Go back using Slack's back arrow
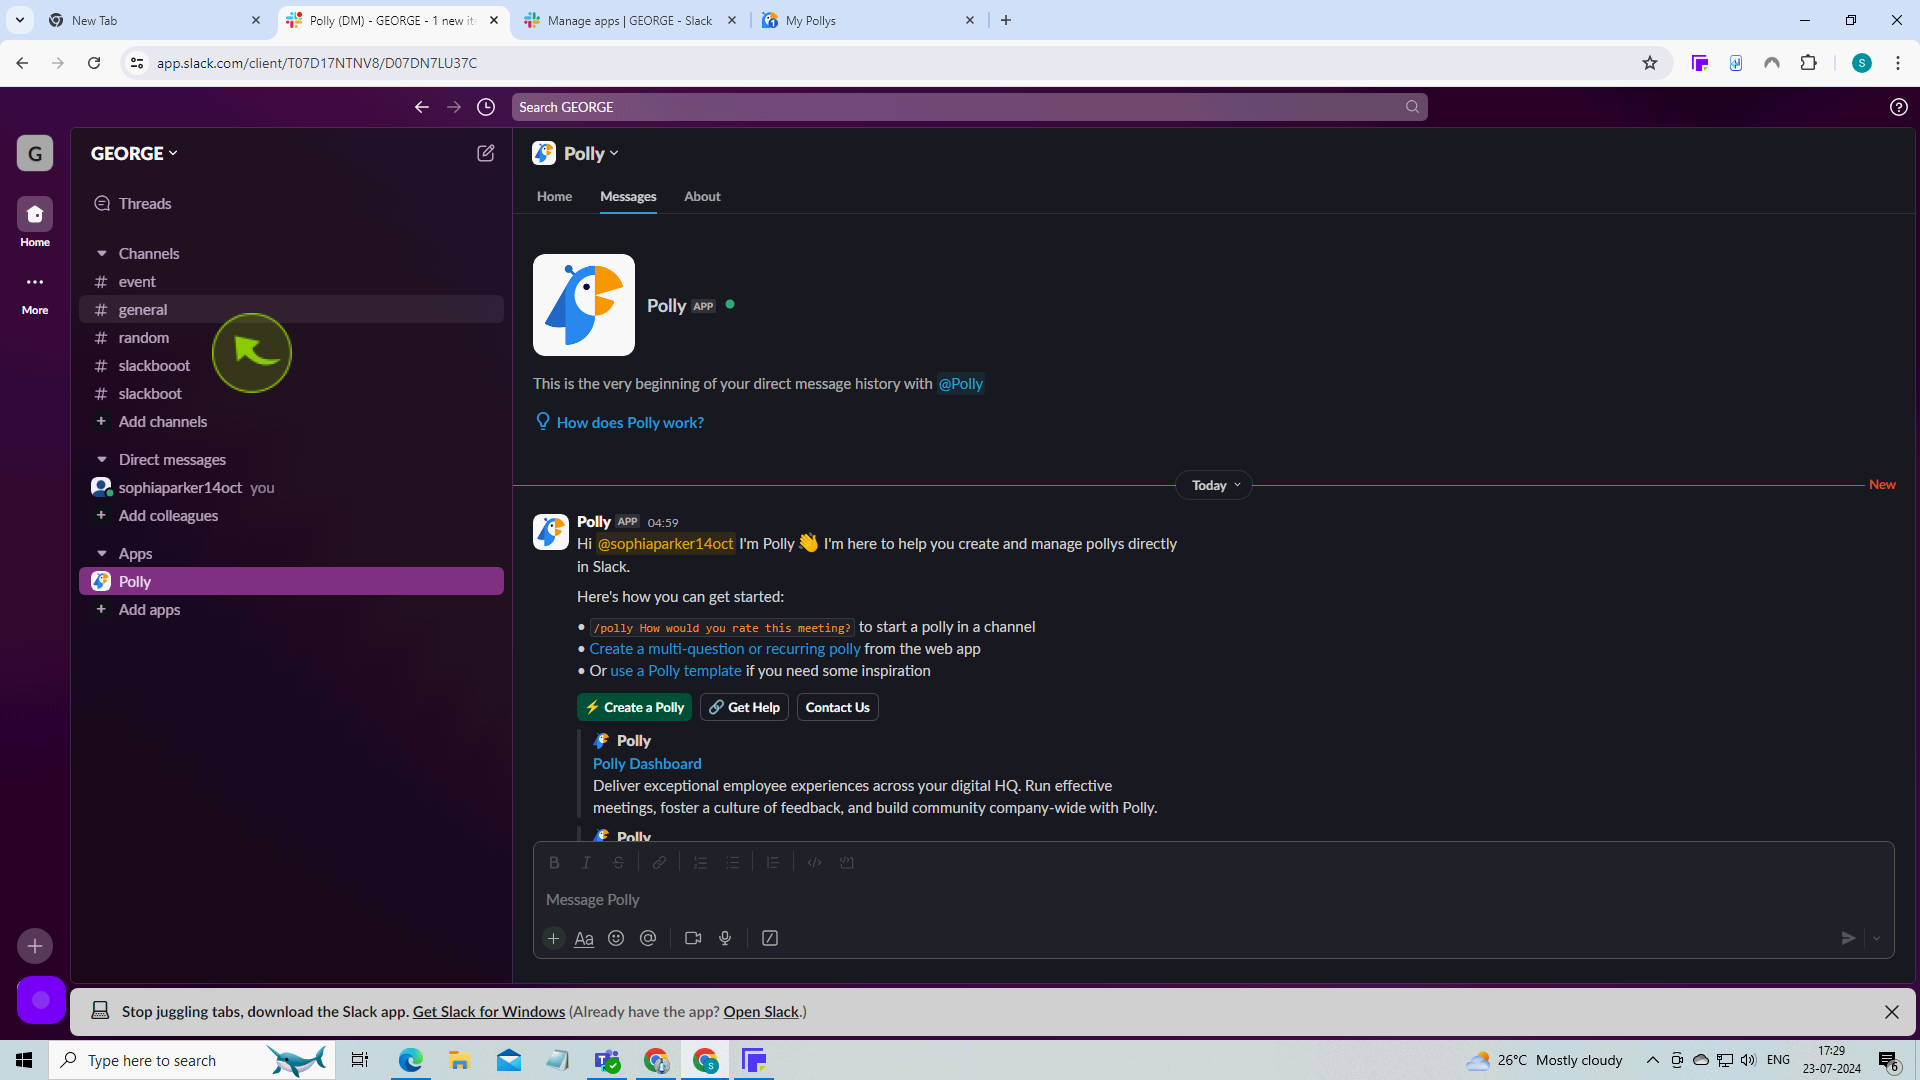This screenshot has width=1920, height=1080. click(x=422, y=107)
